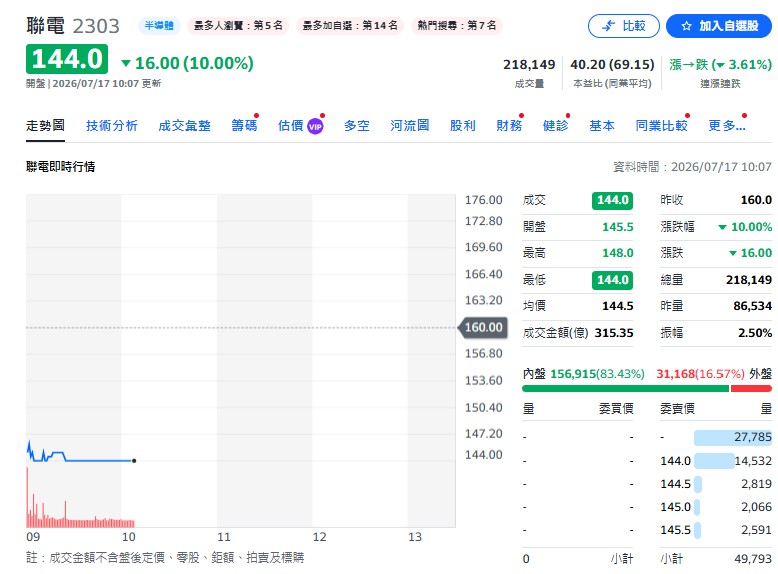This screenshot has height=574, width=778.
Task: Click the 27,785 sell volume bar
Action: pyautogui.click(x=733, y=437)
